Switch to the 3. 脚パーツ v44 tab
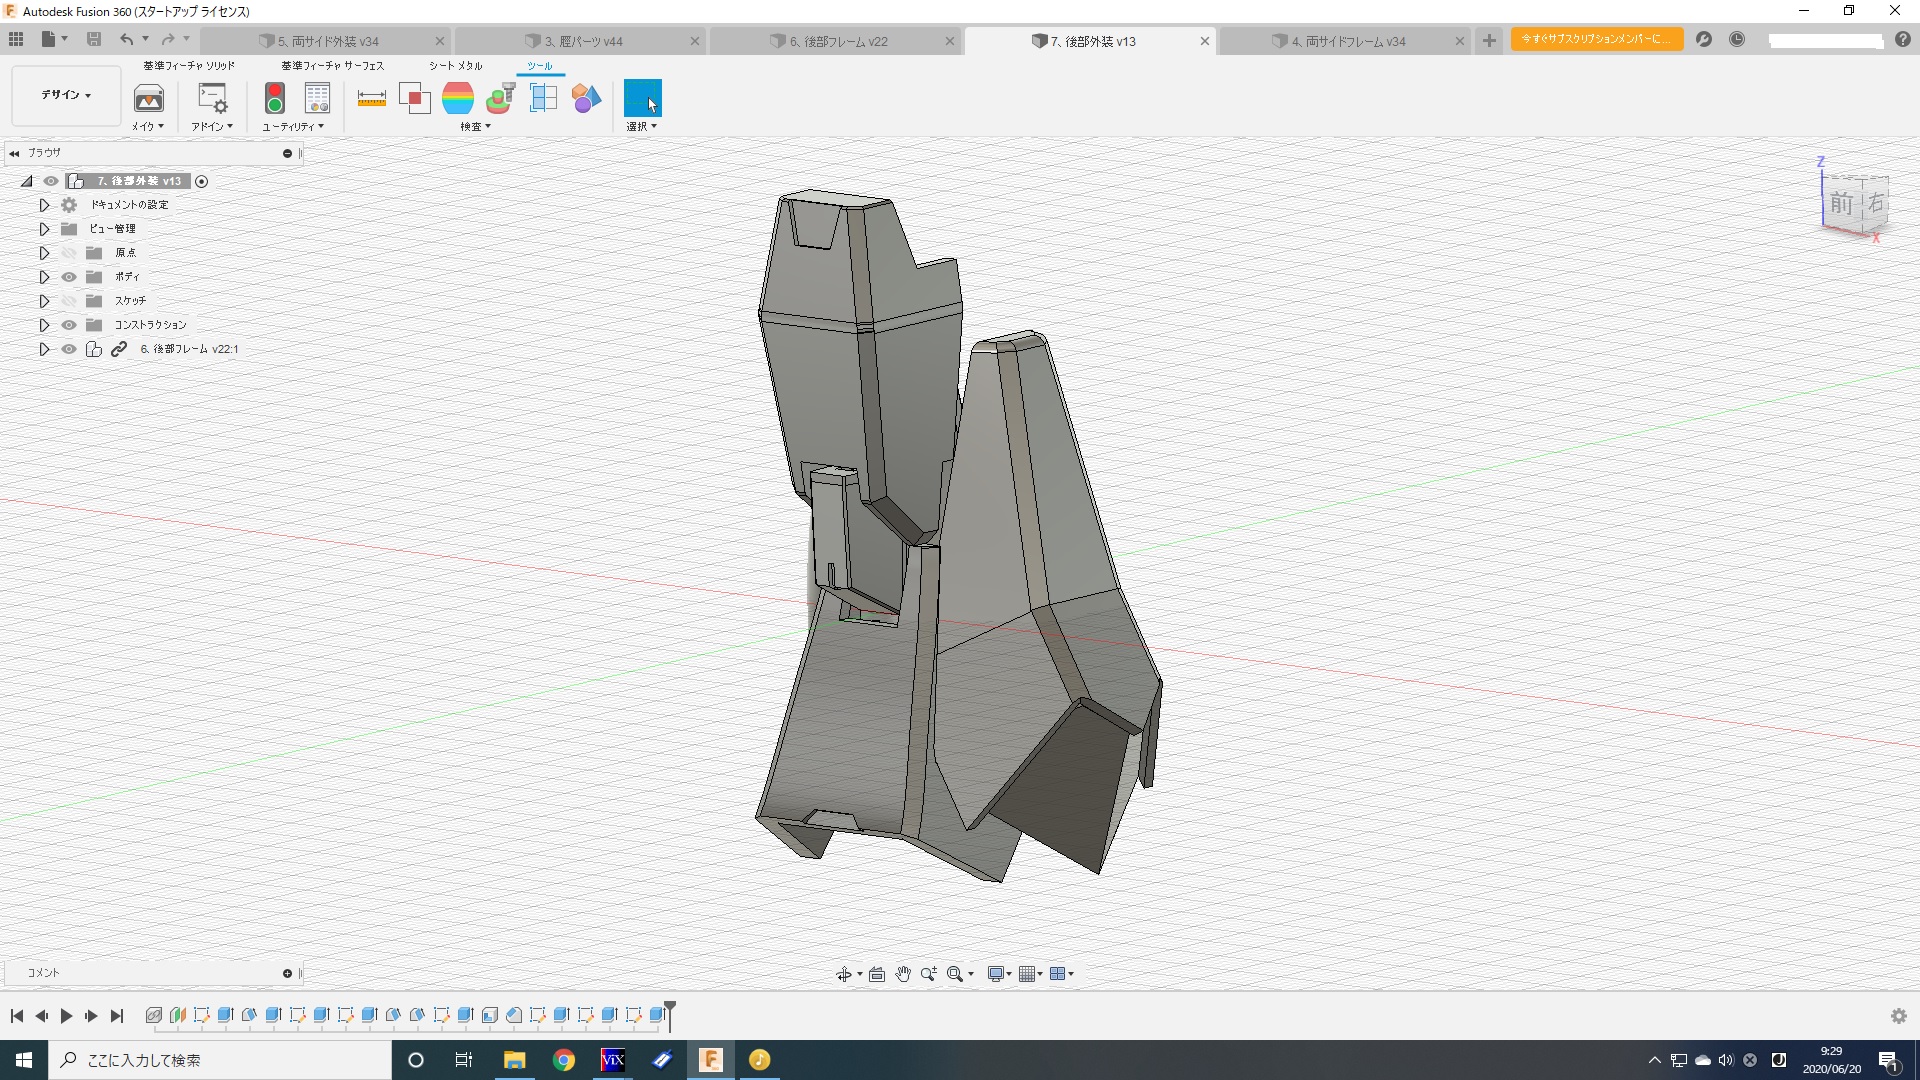Image resolution: width=1920 pixels, height=1080 pixels. click(x=583, y=41)
